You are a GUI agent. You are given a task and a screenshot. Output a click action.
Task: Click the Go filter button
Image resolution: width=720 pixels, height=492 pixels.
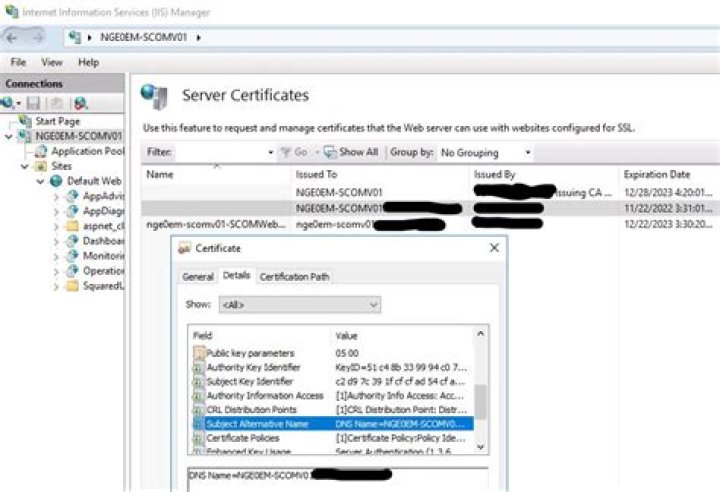coord(294,152)
